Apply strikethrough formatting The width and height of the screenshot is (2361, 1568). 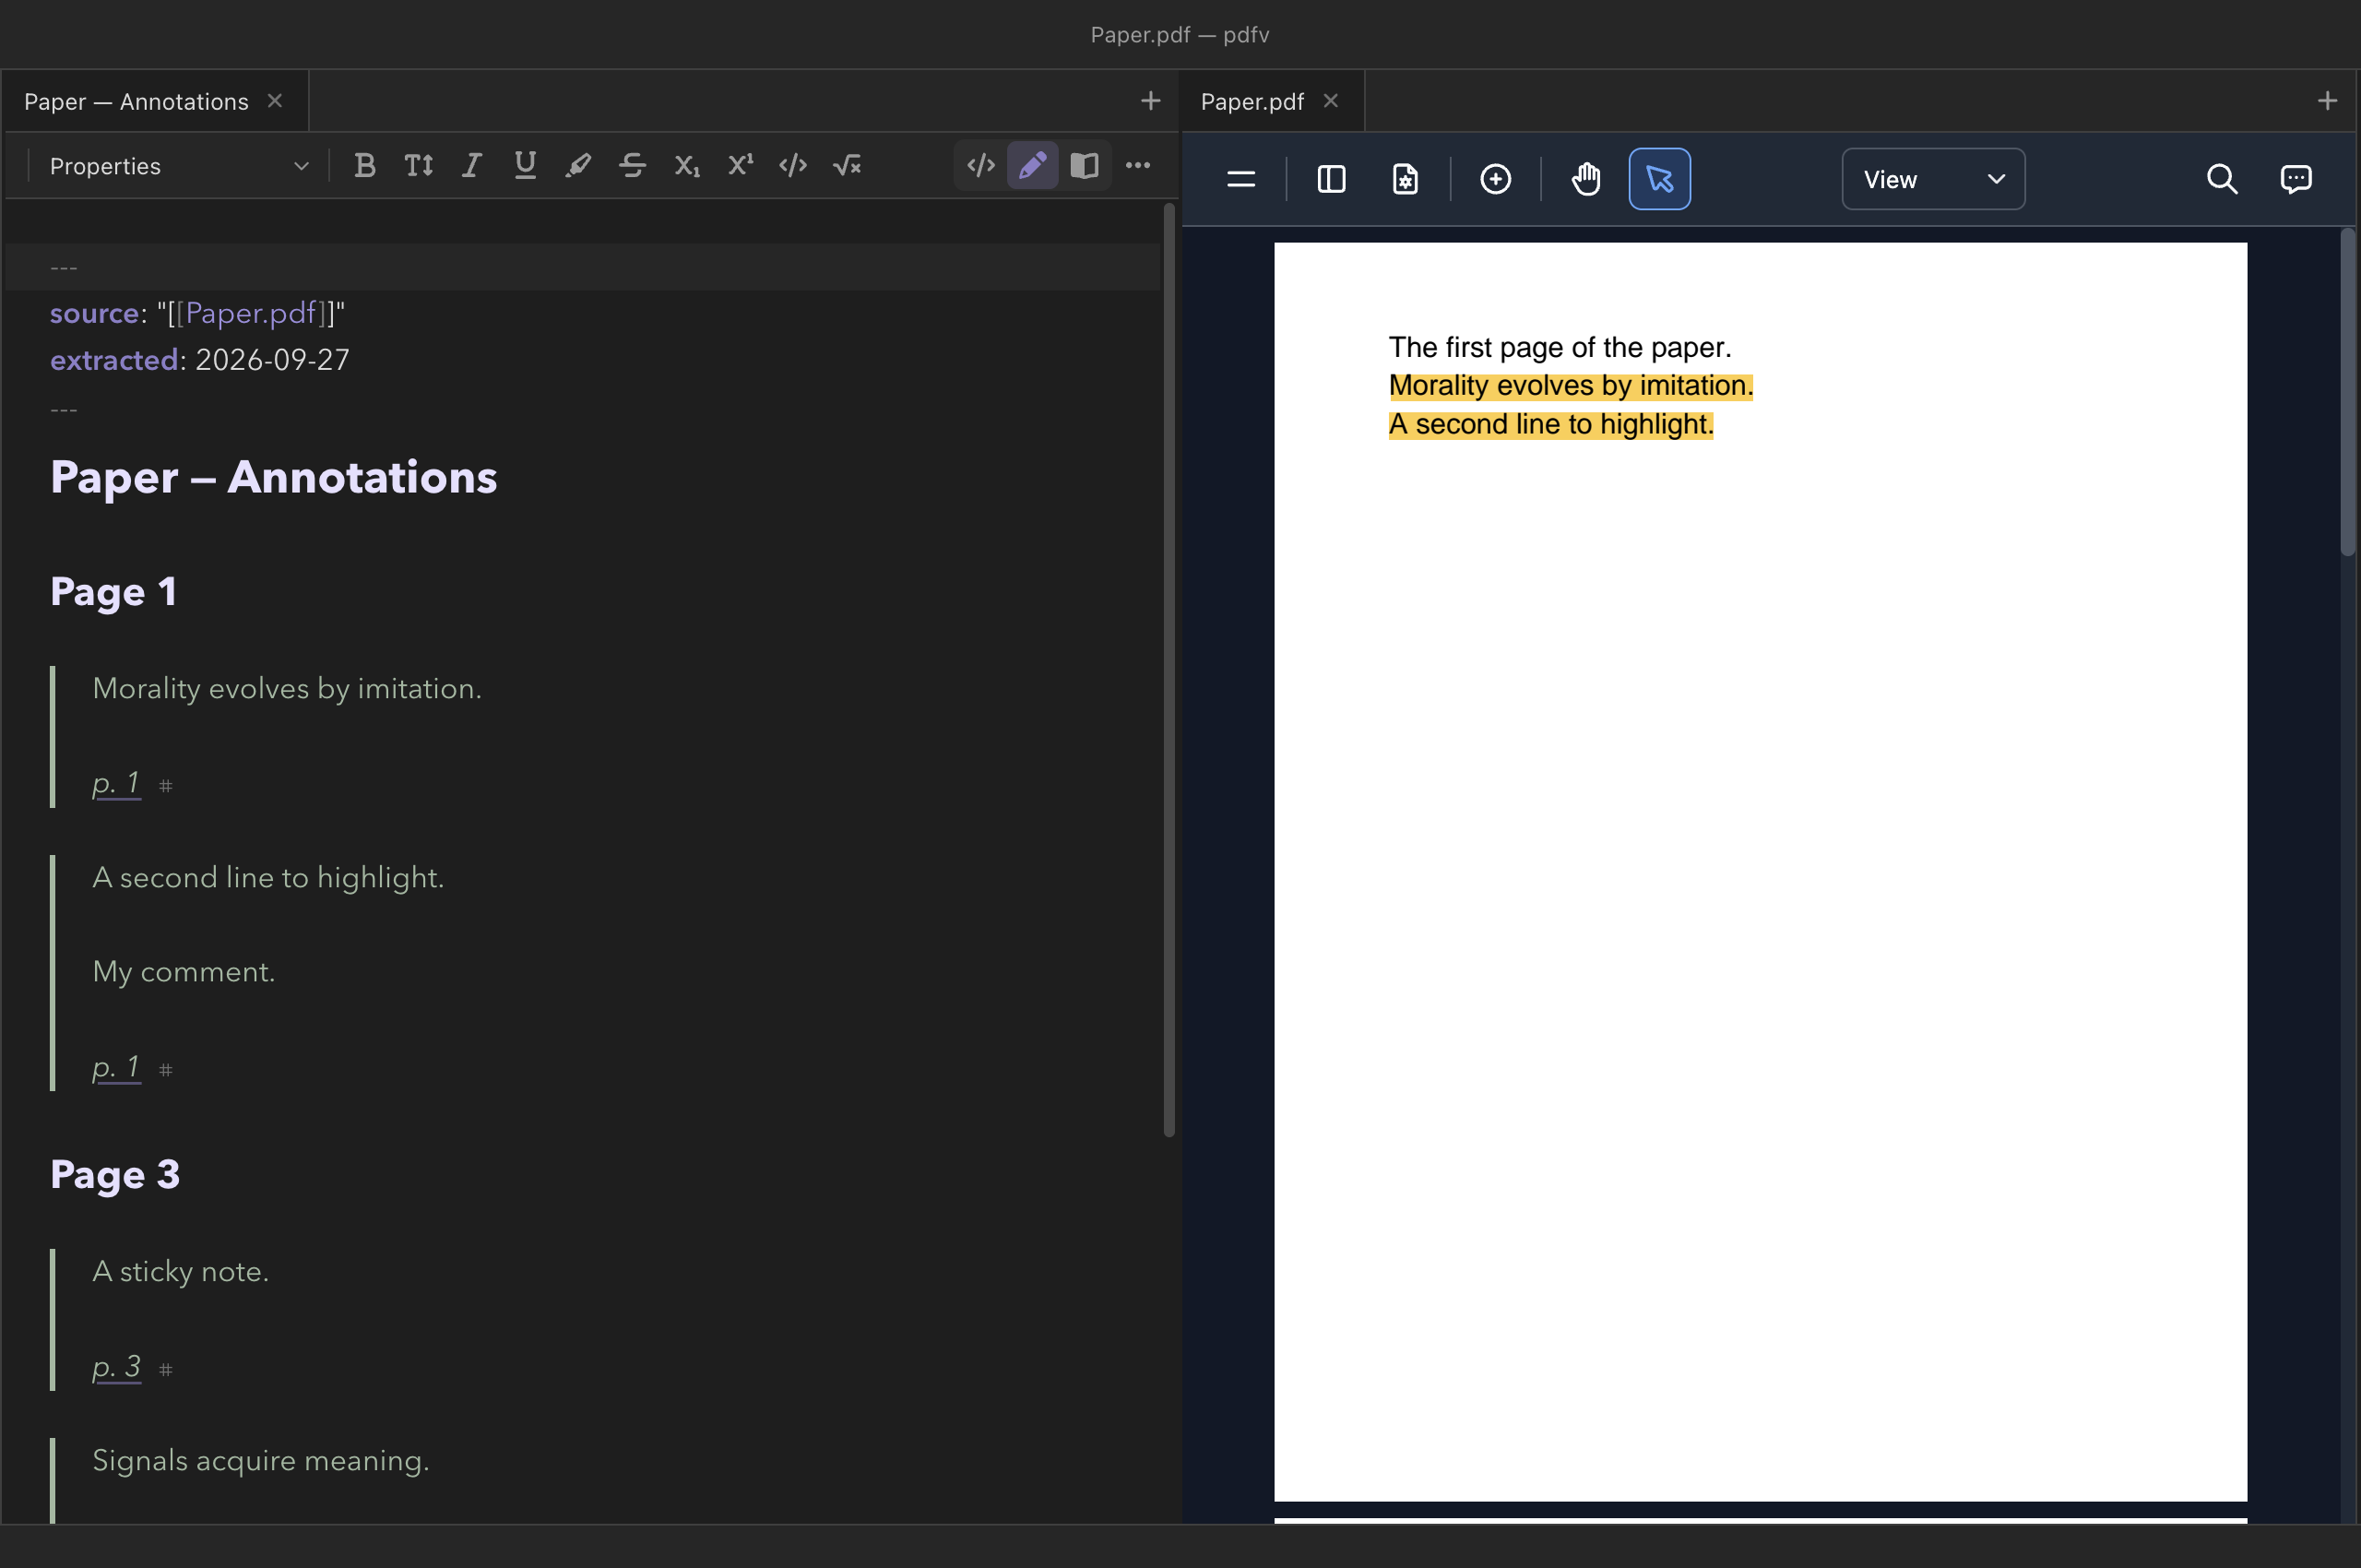632,165
